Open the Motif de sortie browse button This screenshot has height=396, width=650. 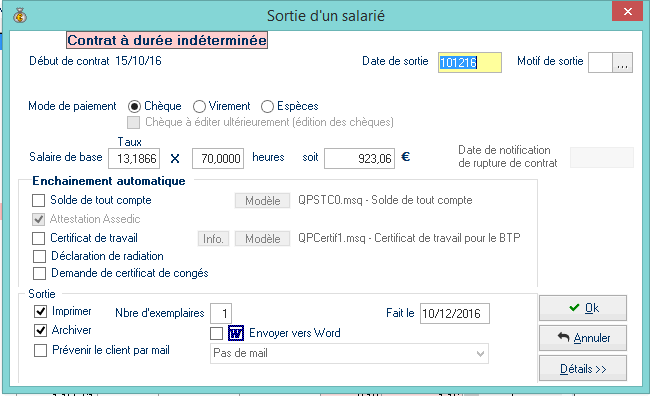click(622, 63)
